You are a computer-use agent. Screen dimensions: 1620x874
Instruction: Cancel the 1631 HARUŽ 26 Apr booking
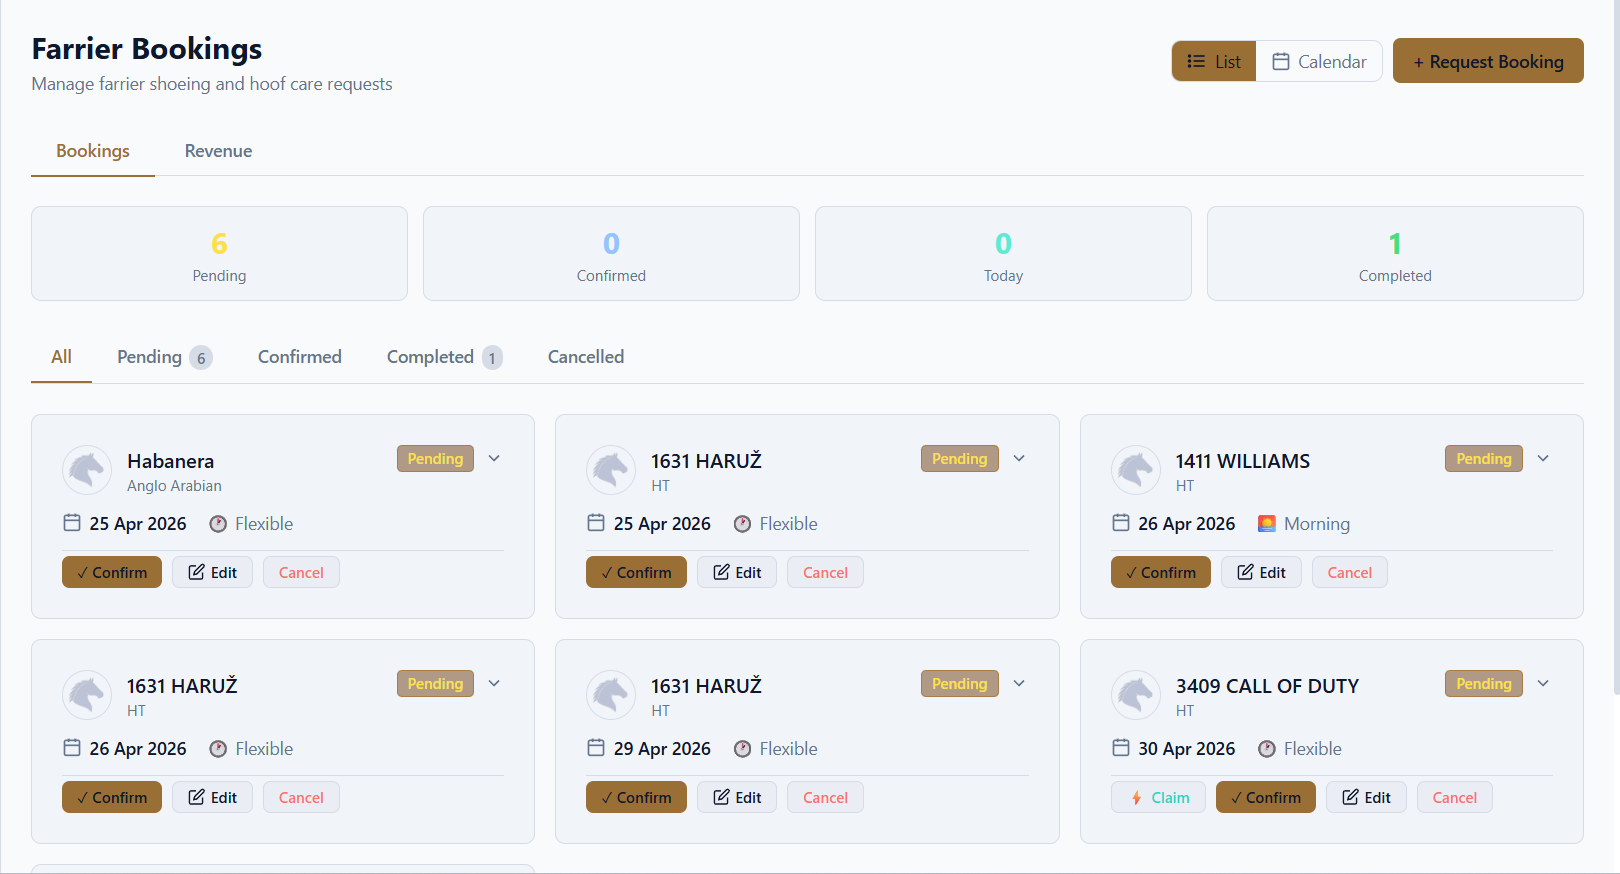pos(301,797)
